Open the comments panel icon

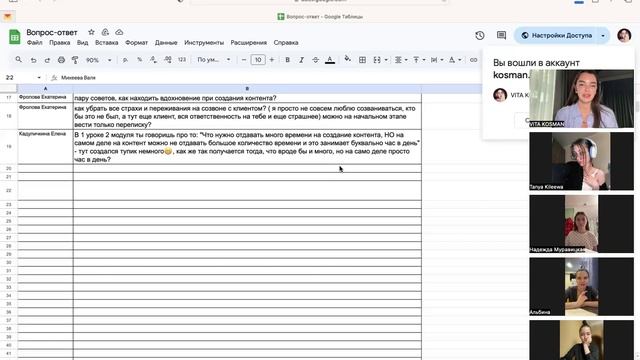click(501, 36)
